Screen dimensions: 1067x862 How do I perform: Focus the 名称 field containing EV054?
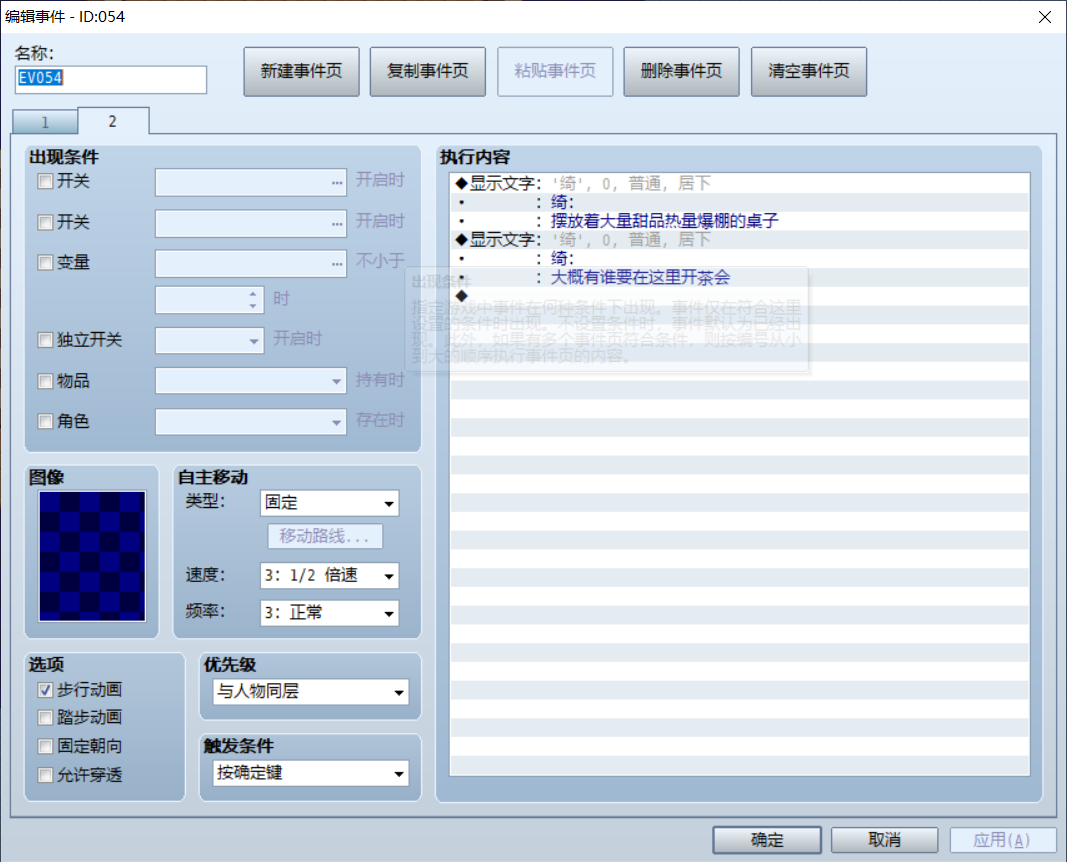[111, 79]
